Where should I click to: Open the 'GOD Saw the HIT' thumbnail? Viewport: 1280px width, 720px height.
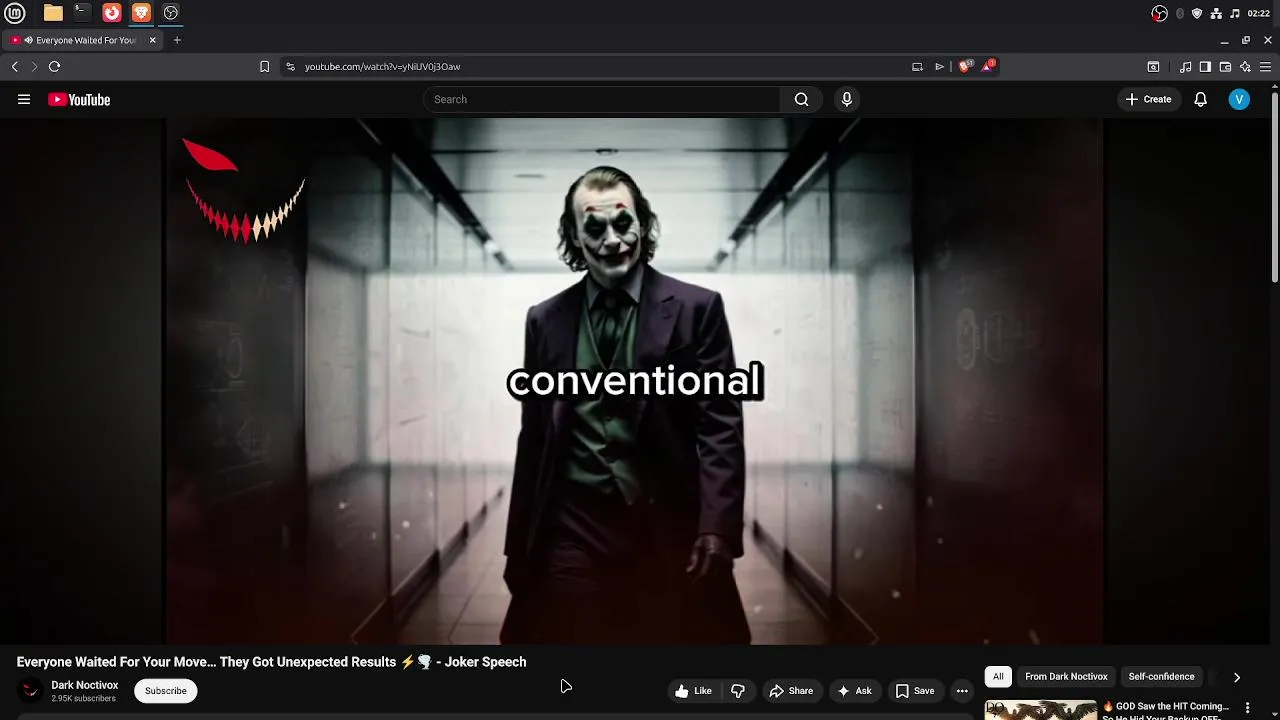pos(1040,710)
